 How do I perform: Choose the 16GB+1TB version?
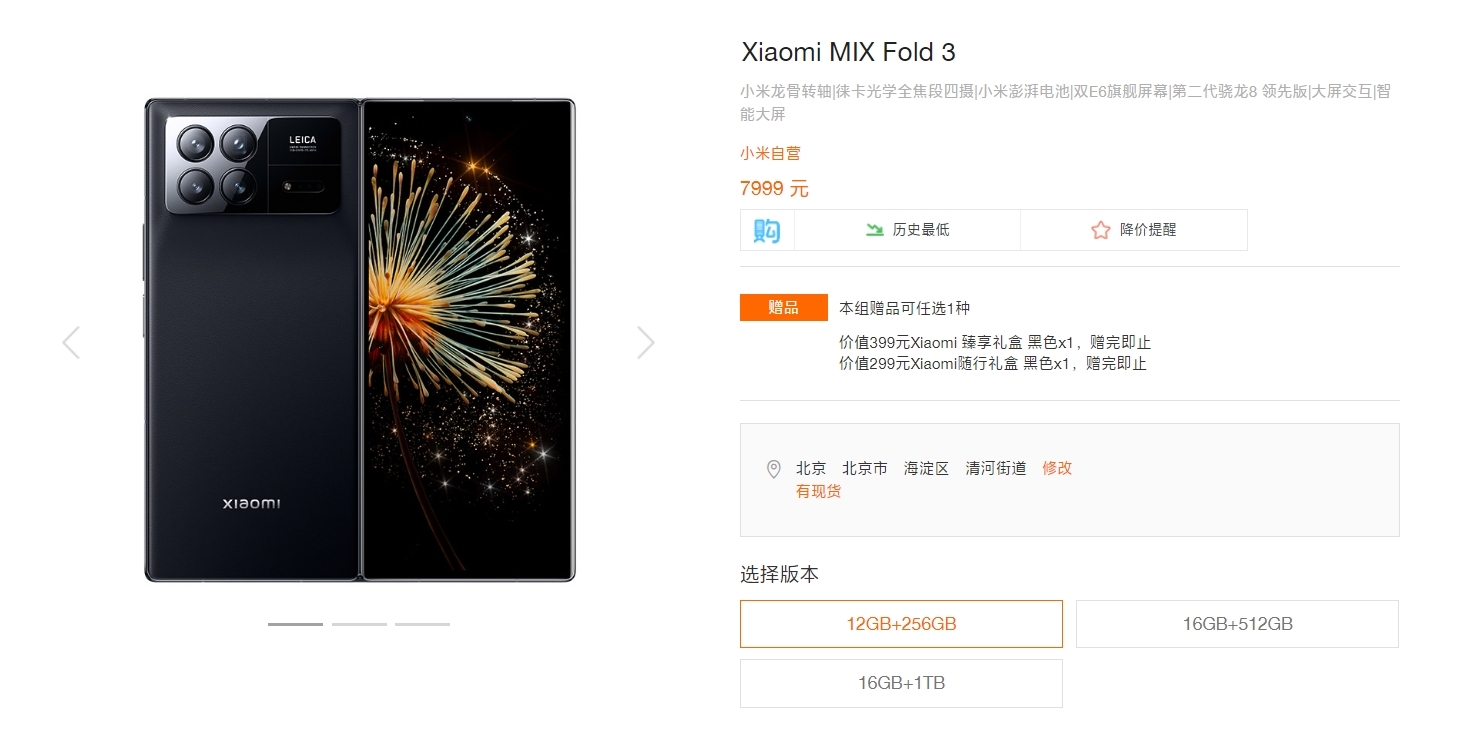[901, 683]
